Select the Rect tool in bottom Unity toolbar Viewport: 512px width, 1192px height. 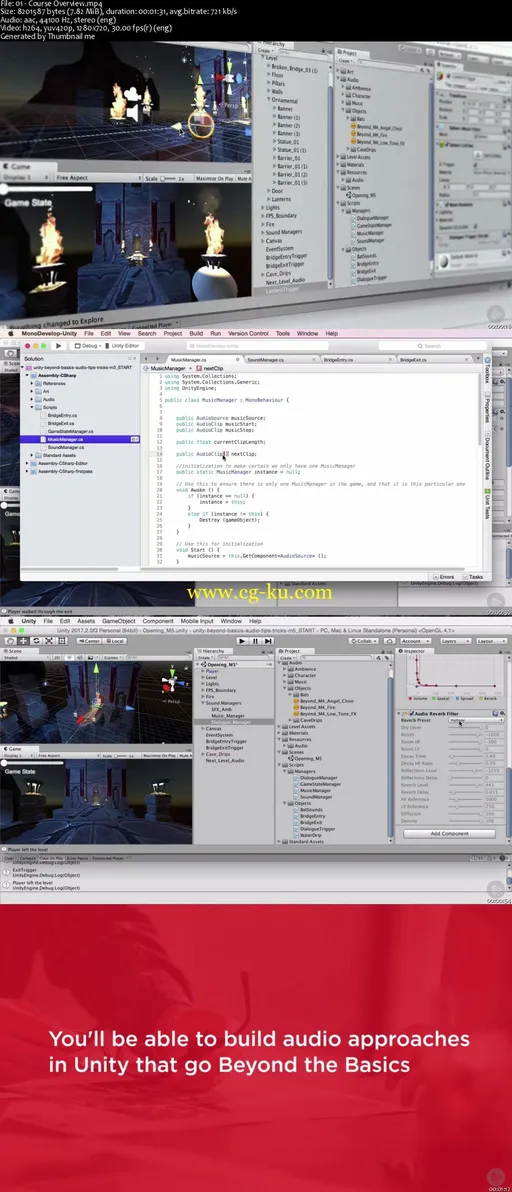[x=62, y=641]
